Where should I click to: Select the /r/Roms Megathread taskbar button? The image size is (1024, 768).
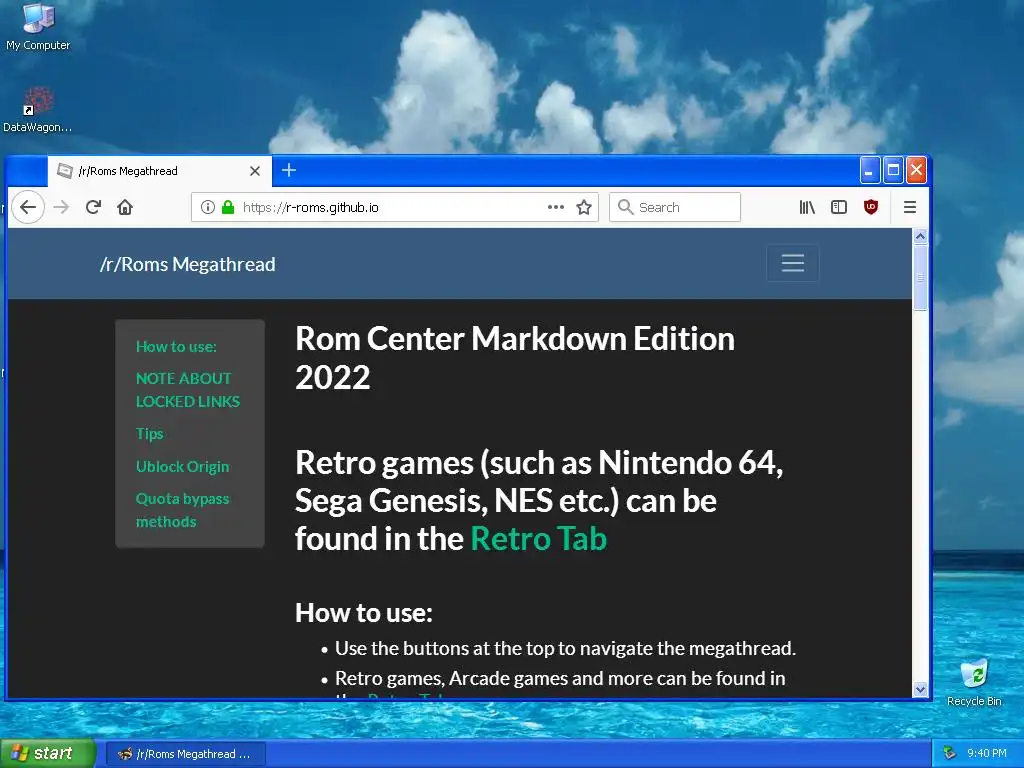pyautogui.click(x=186, y=754)
